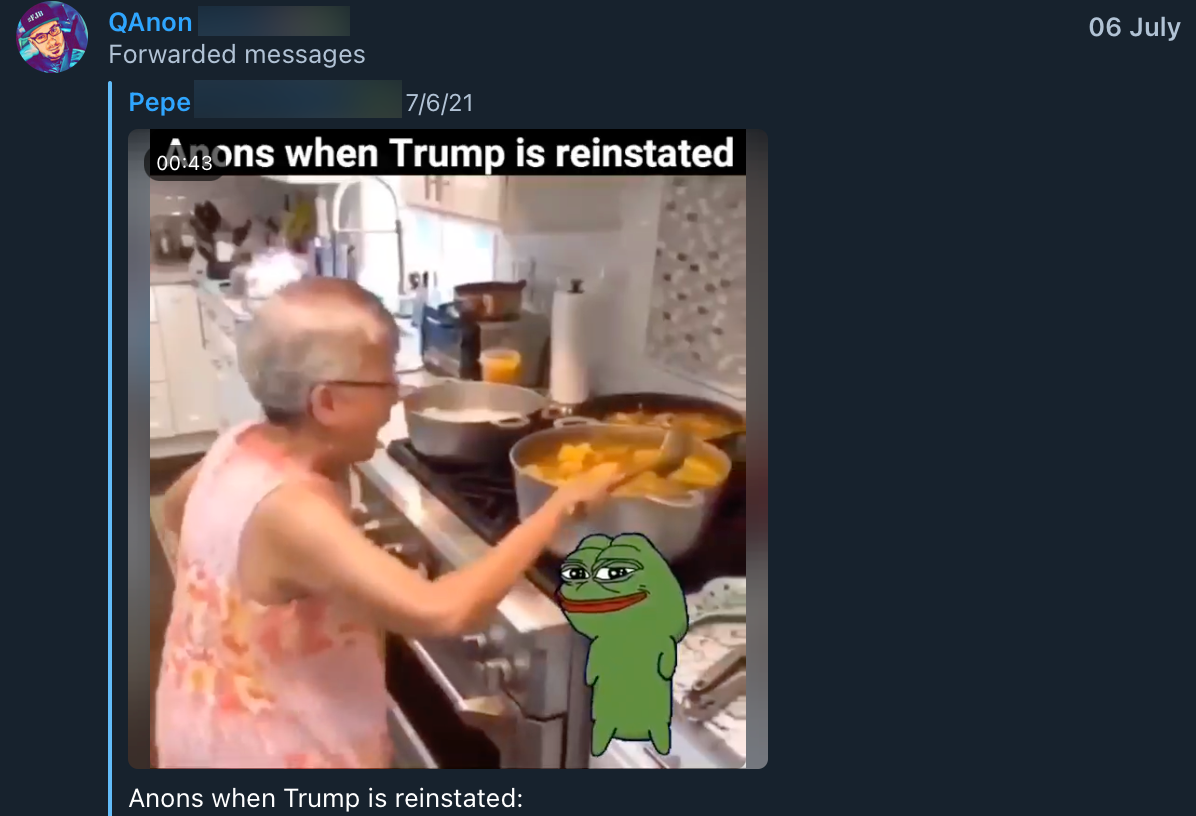Click the video's black title banner

[448, 153]
